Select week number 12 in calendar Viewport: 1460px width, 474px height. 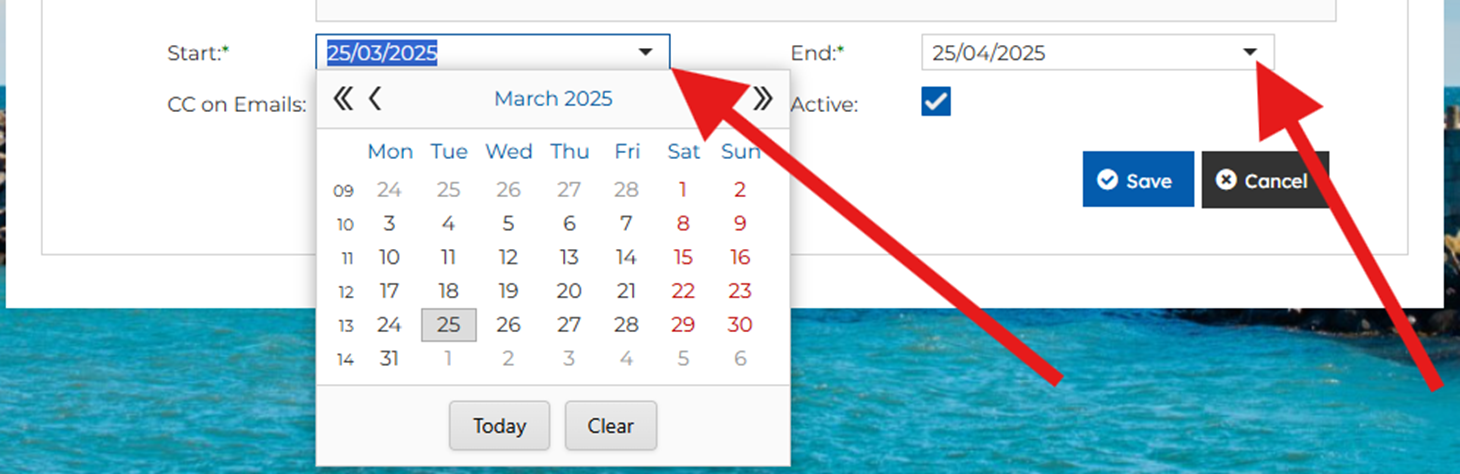346,292
